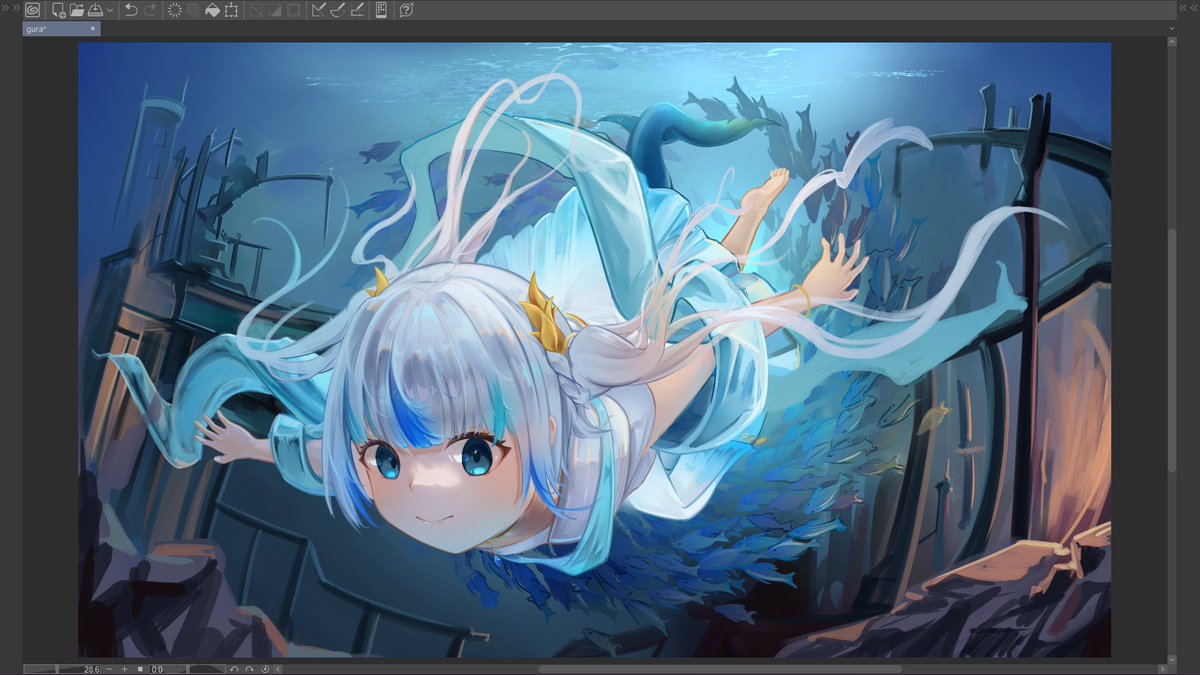Open smartphone connection icon
Viewport: 1200px width, 675px height.
(381, 10)
